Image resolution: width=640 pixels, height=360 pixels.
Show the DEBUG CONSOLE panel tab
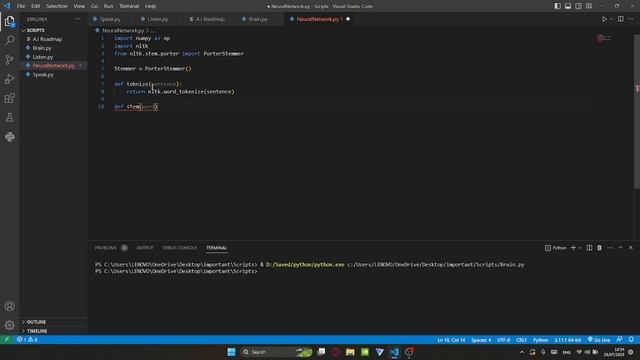point(180,248)
